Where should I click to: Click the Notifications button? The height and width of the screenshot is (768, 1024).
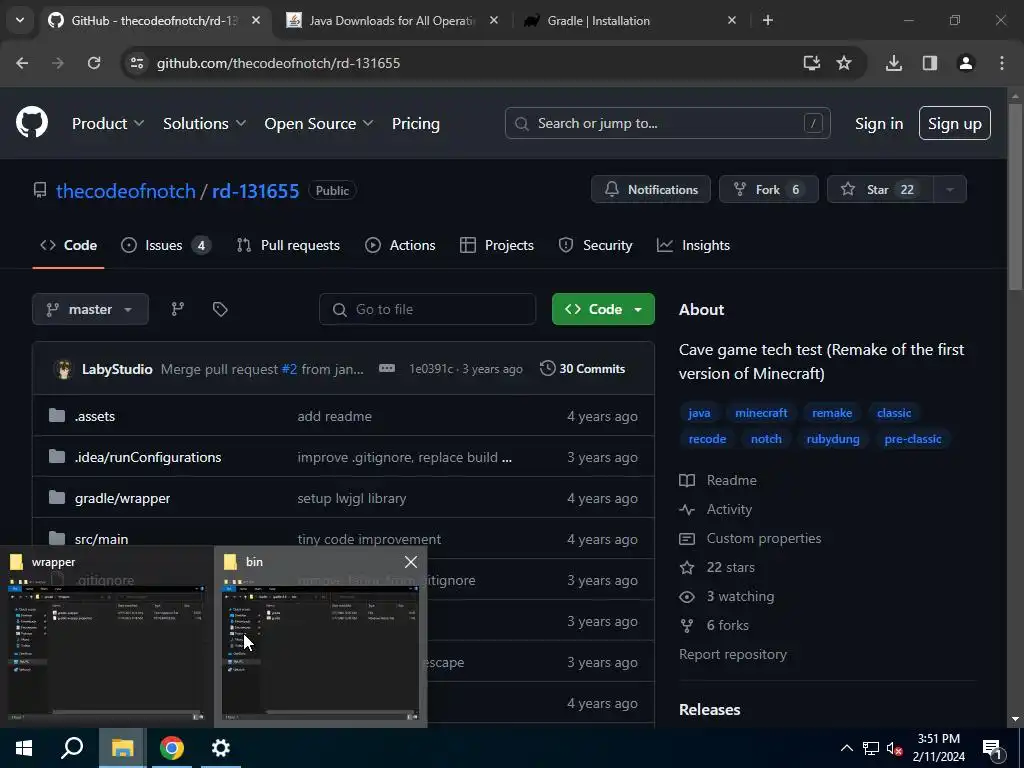coord(650,189)
